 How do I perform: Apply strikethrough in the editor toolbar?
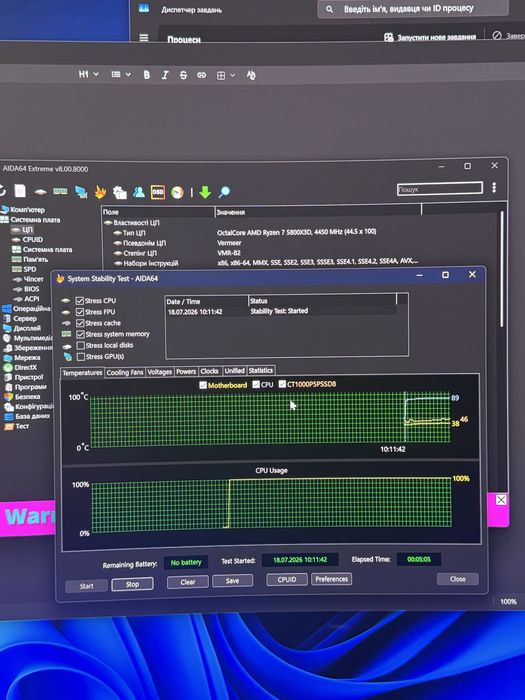point(183,75)
